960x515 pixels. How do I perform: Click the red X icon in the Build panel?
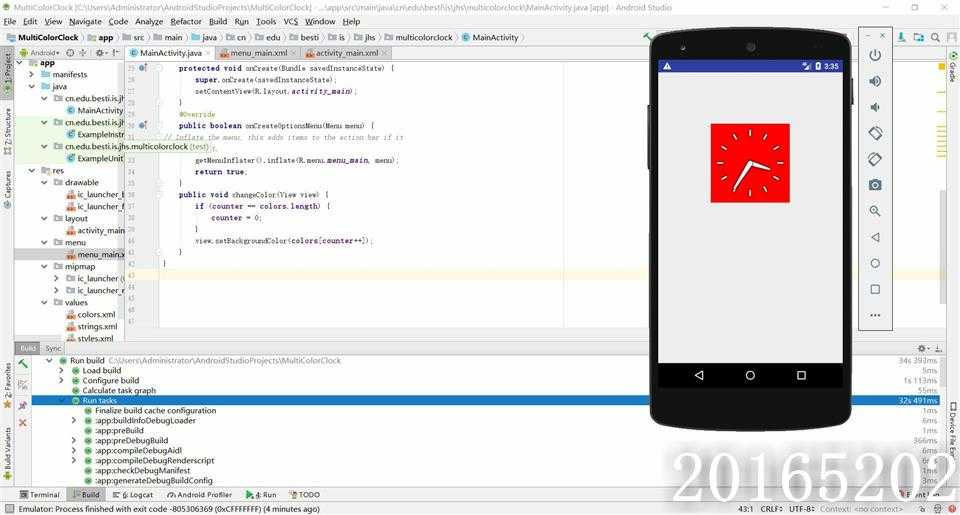tap(23, 423)
